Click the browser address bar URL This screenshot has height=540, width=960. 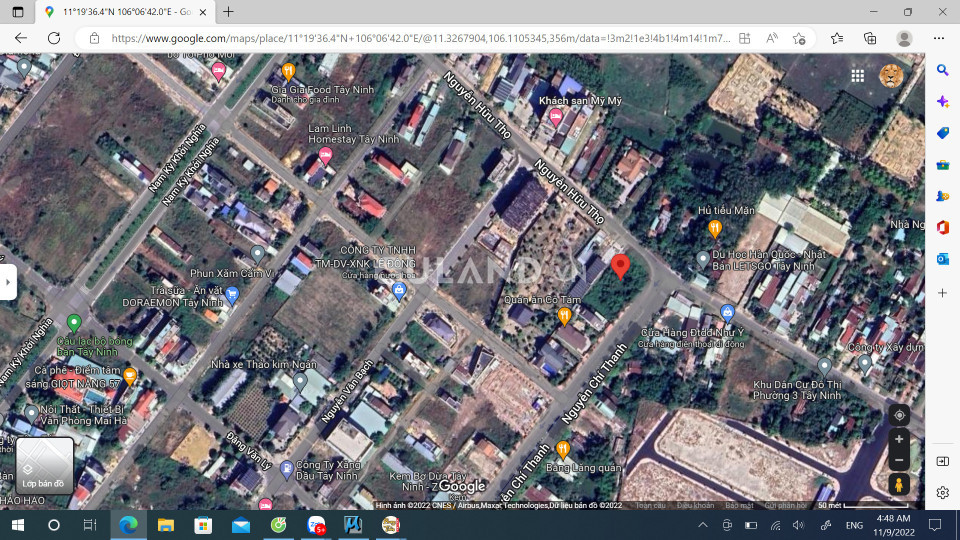[421, 38]
